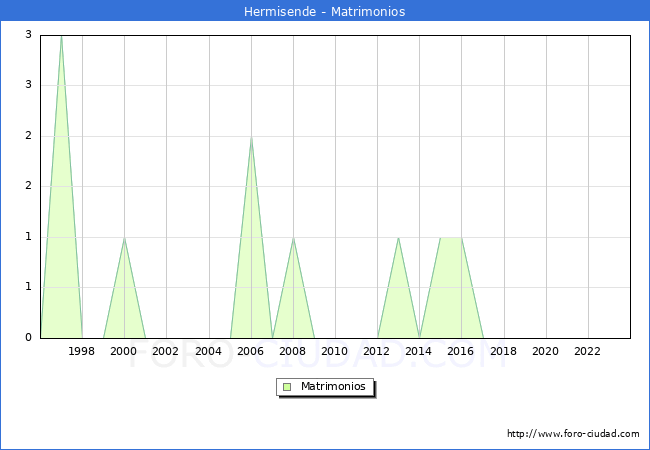The height and width of the screenshot is (450, 650).
Task: Click the chart title Hermisende - Matrimonios
Action: click(x=325, y=11)
